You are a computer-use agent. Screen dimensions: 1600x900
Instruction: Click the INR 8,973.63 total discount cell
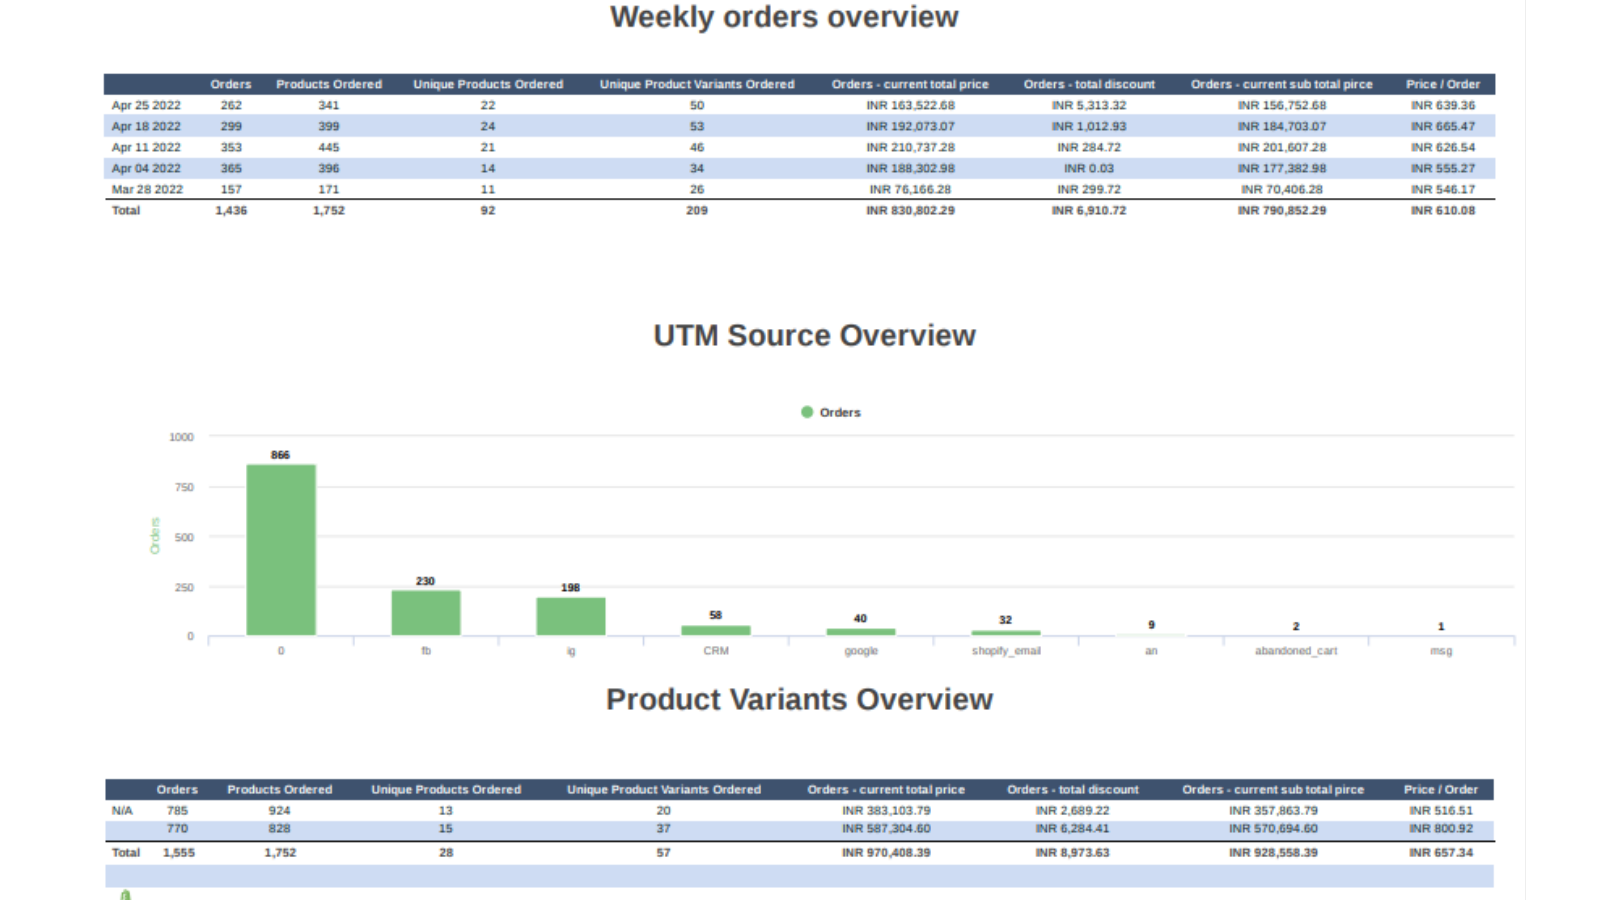(x=1072, y=853)
